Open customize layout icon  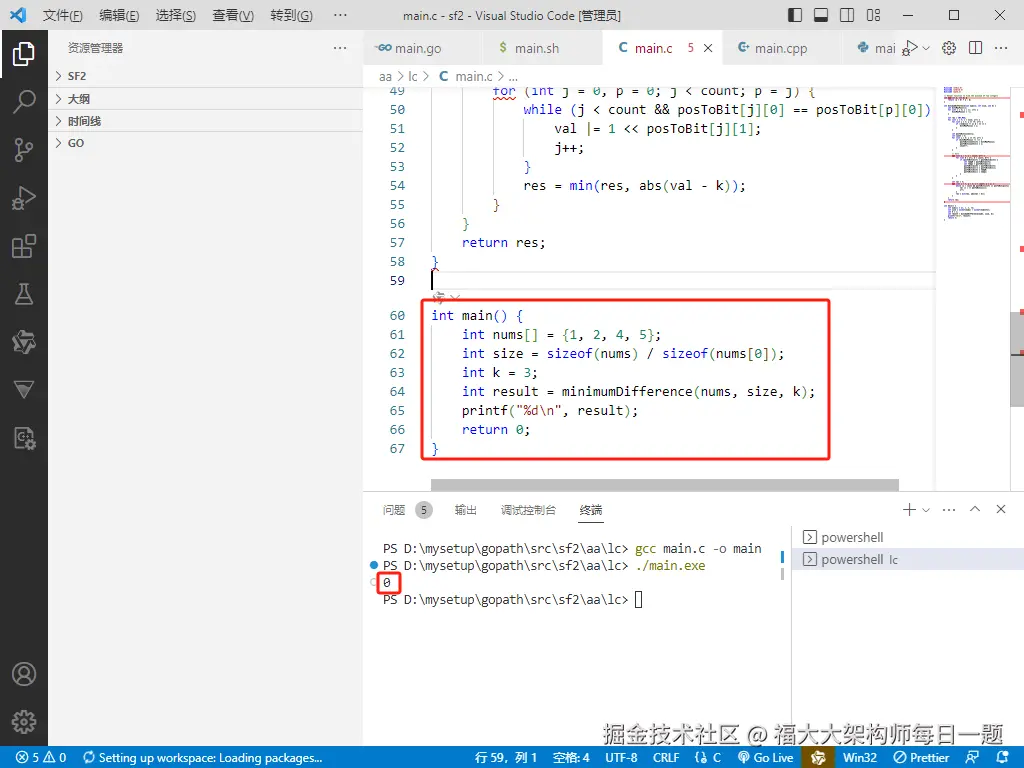click(873, 15)
